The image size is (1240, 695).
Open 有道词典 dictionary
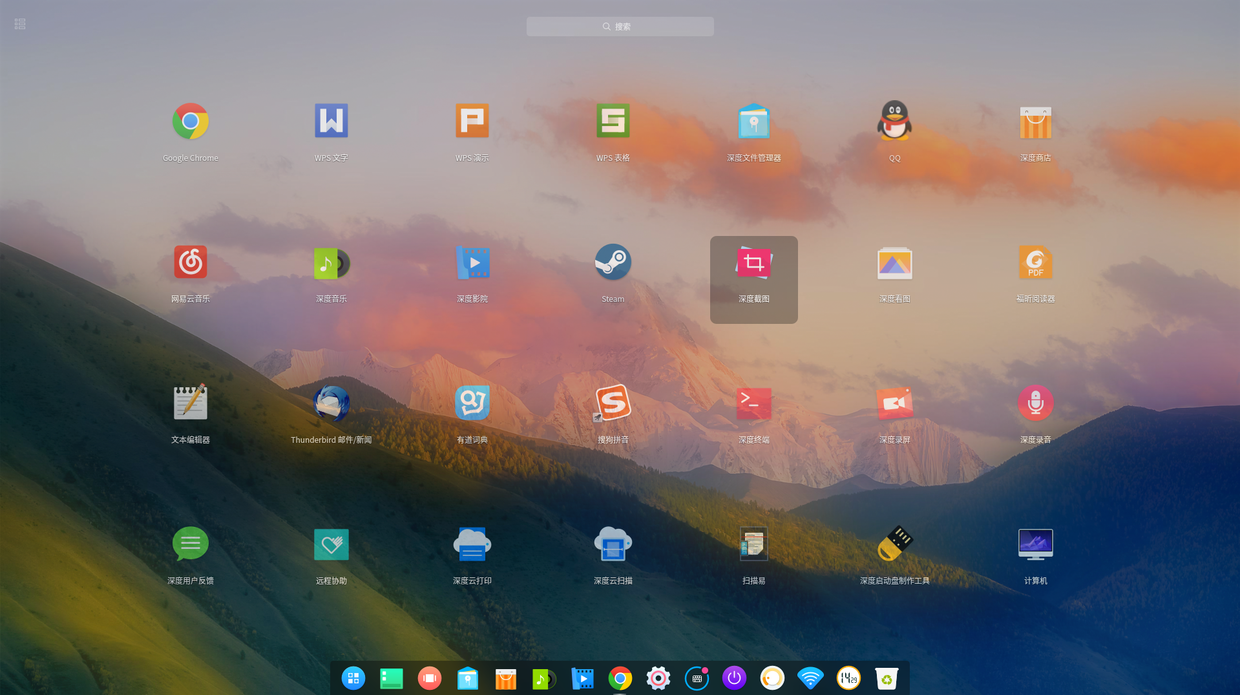point(472,403)
